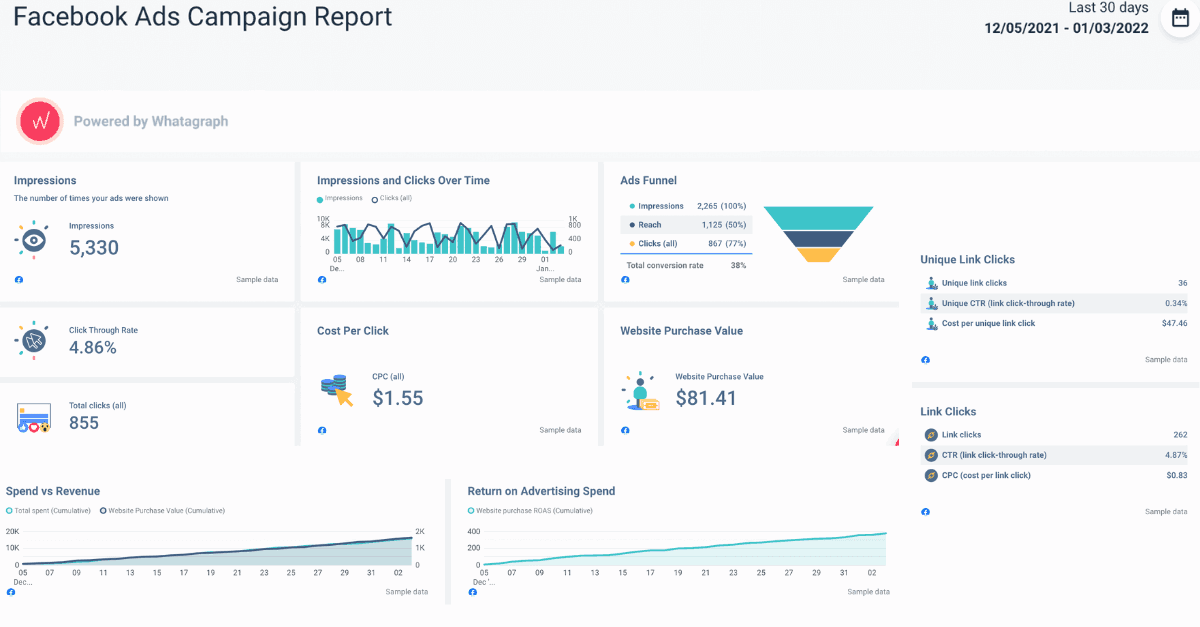Viewport: 1200px width, 627px height.
Task: Click the Facebook icon under the Ads Funnel
Action: click(x=624, y=280)
